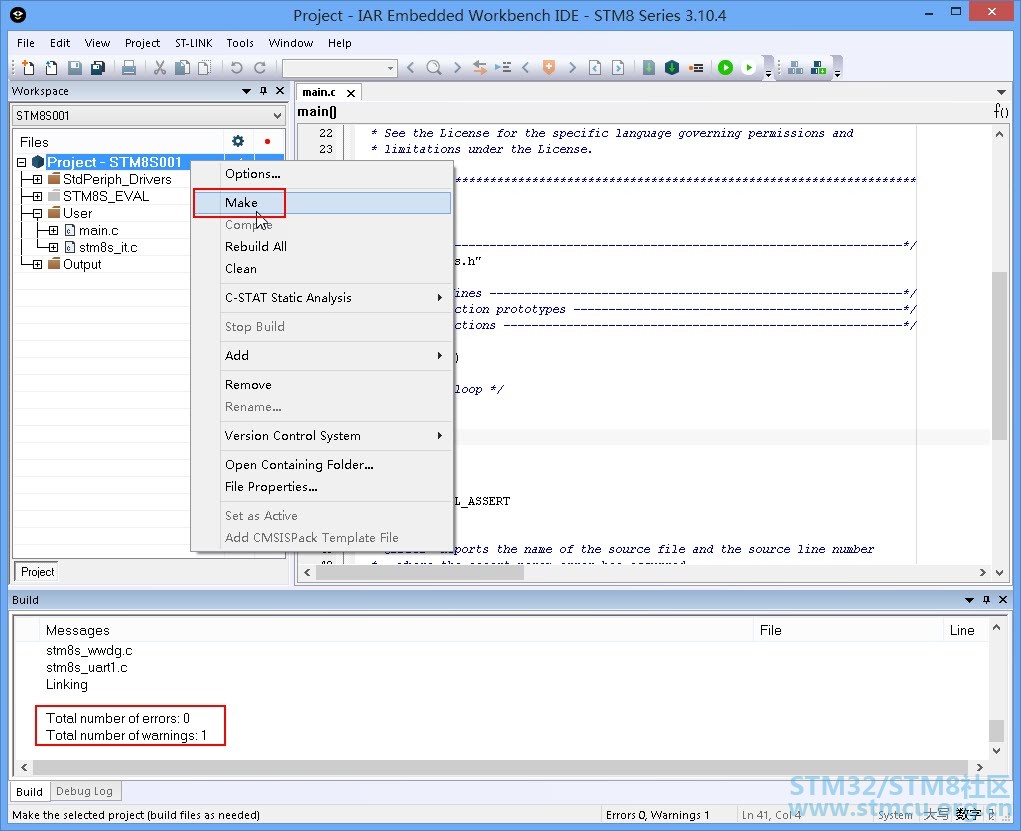Select the Build tab
The image size is (1021, 831).
[x=29, y=792]
